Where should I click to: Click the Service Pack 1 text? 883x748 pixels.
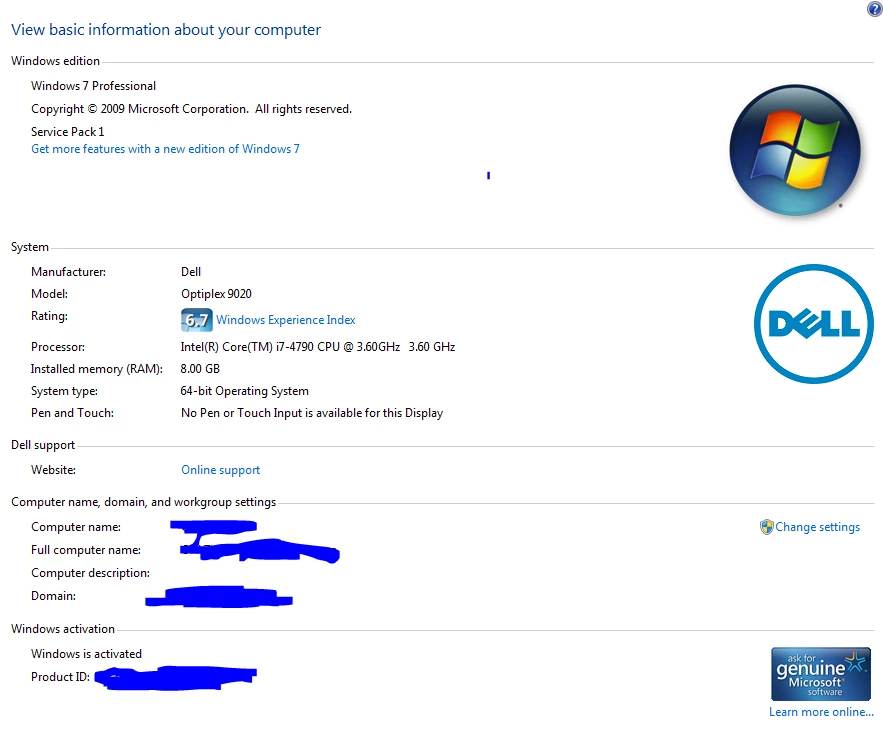tap(68, 132)
